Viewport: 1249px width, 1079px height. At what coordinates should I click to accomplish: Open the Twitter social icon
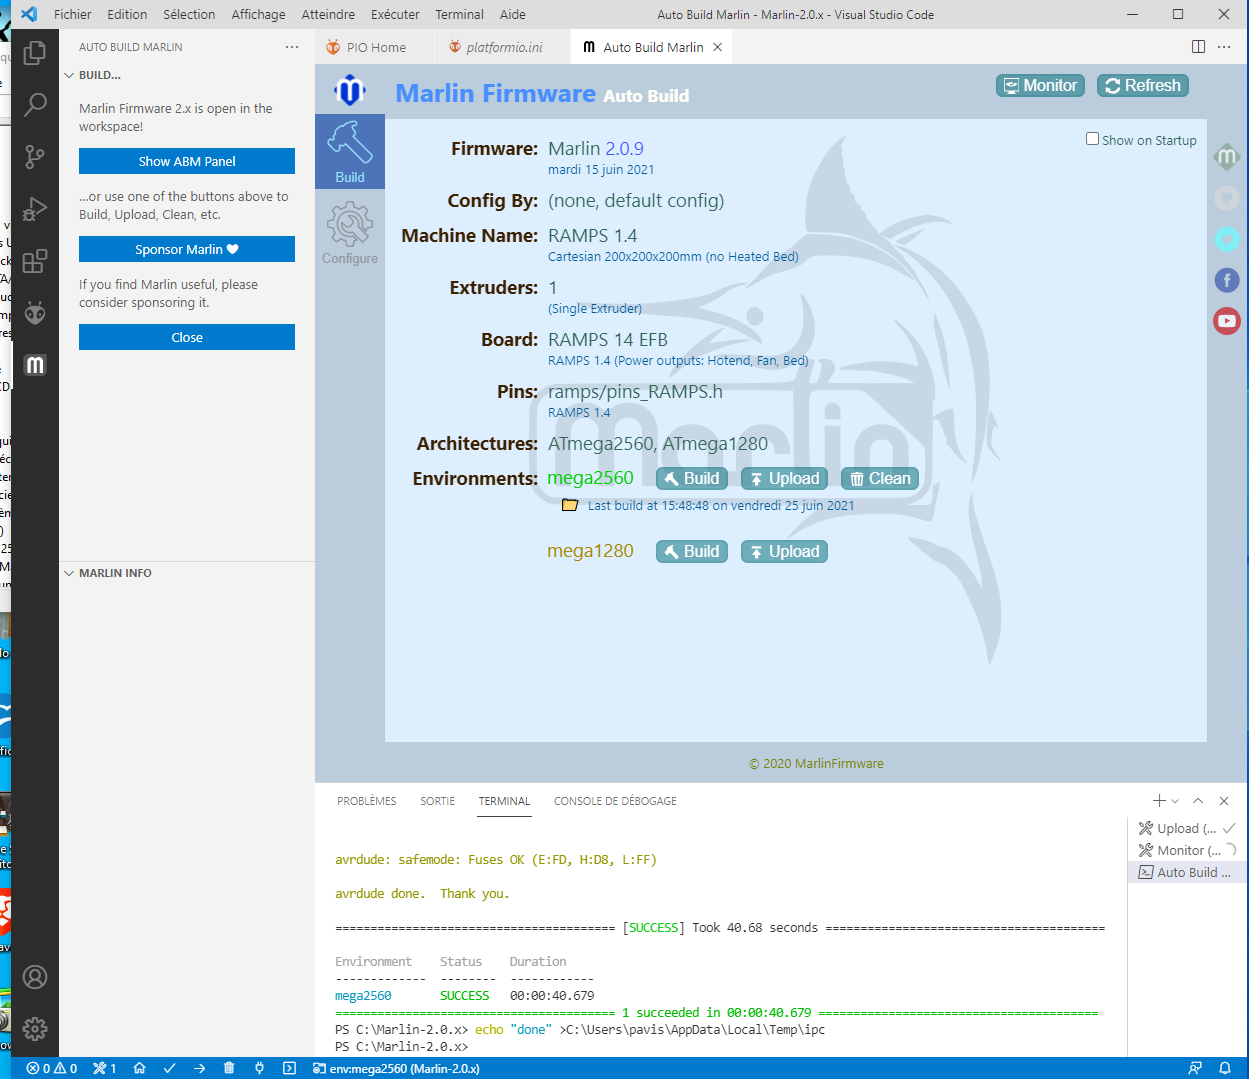click(1227, 239)
